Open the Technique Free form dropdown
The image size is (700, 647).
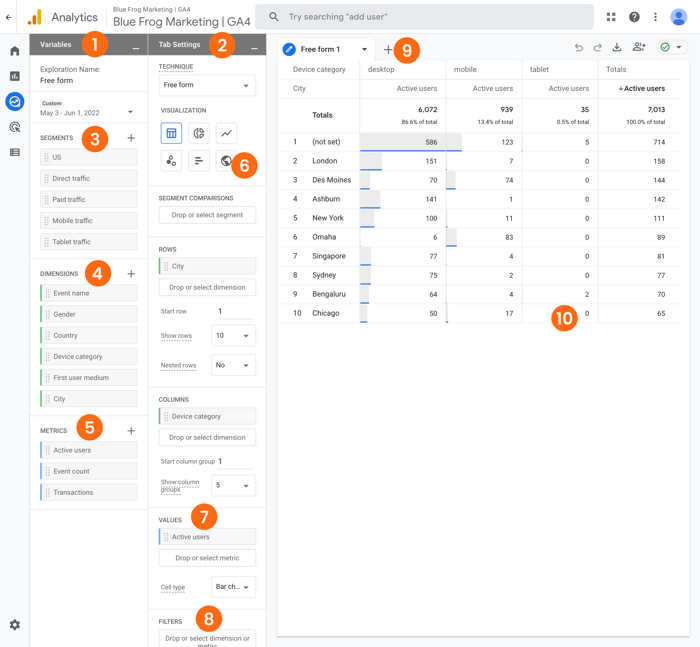pos(207,85)
